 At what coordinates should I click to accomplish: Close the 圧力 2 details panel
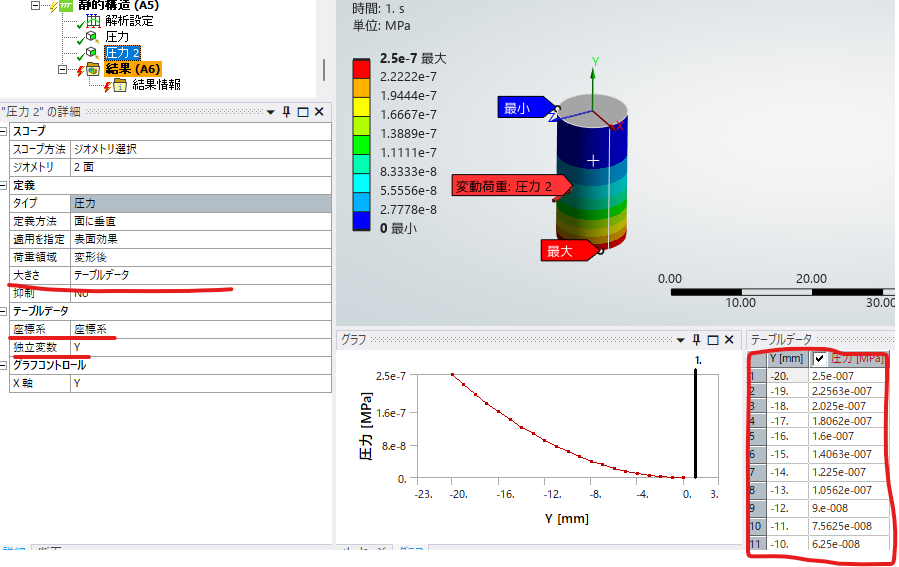(x=319, y=112)
